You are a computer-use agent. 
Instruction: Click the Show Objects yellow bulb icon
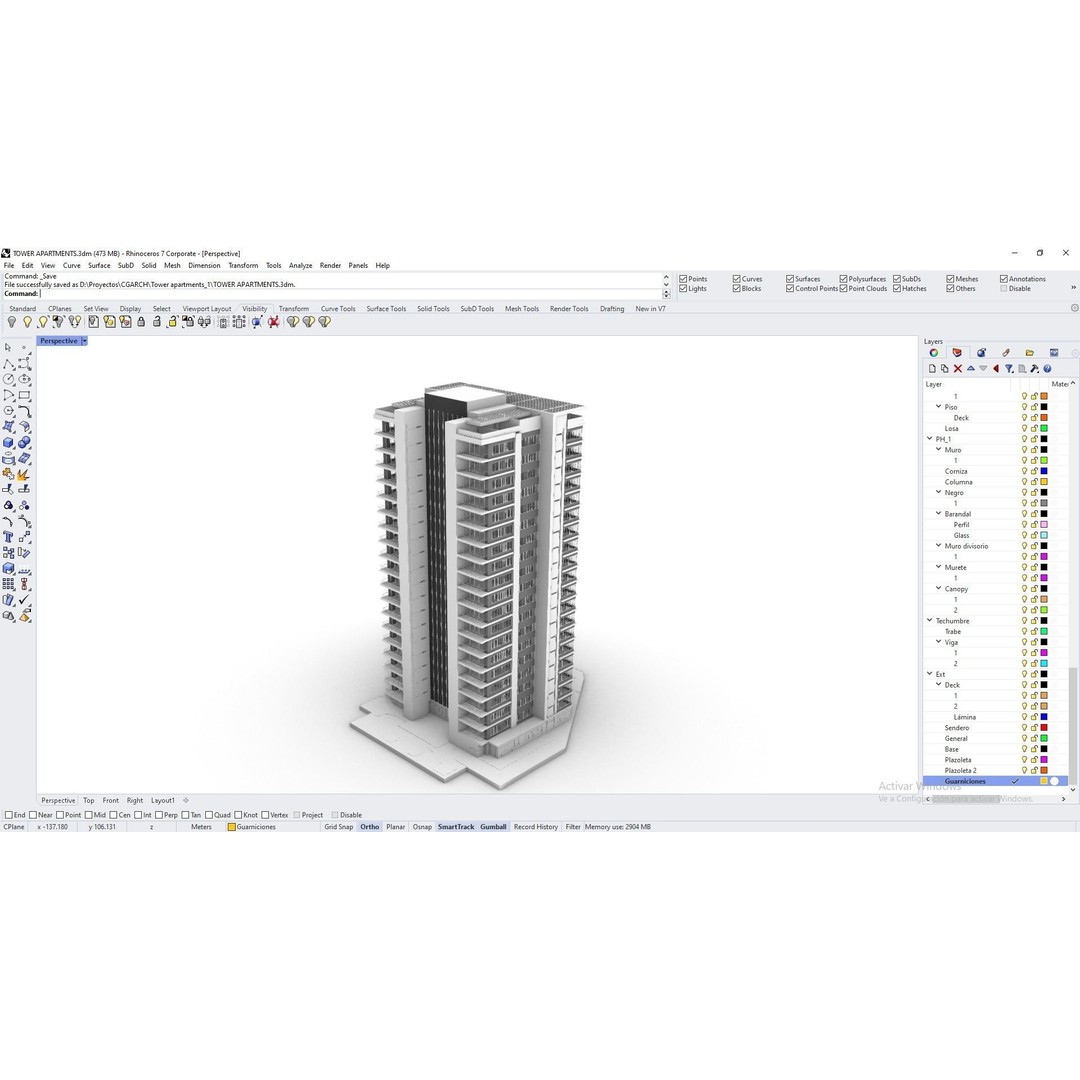[28, 322]
